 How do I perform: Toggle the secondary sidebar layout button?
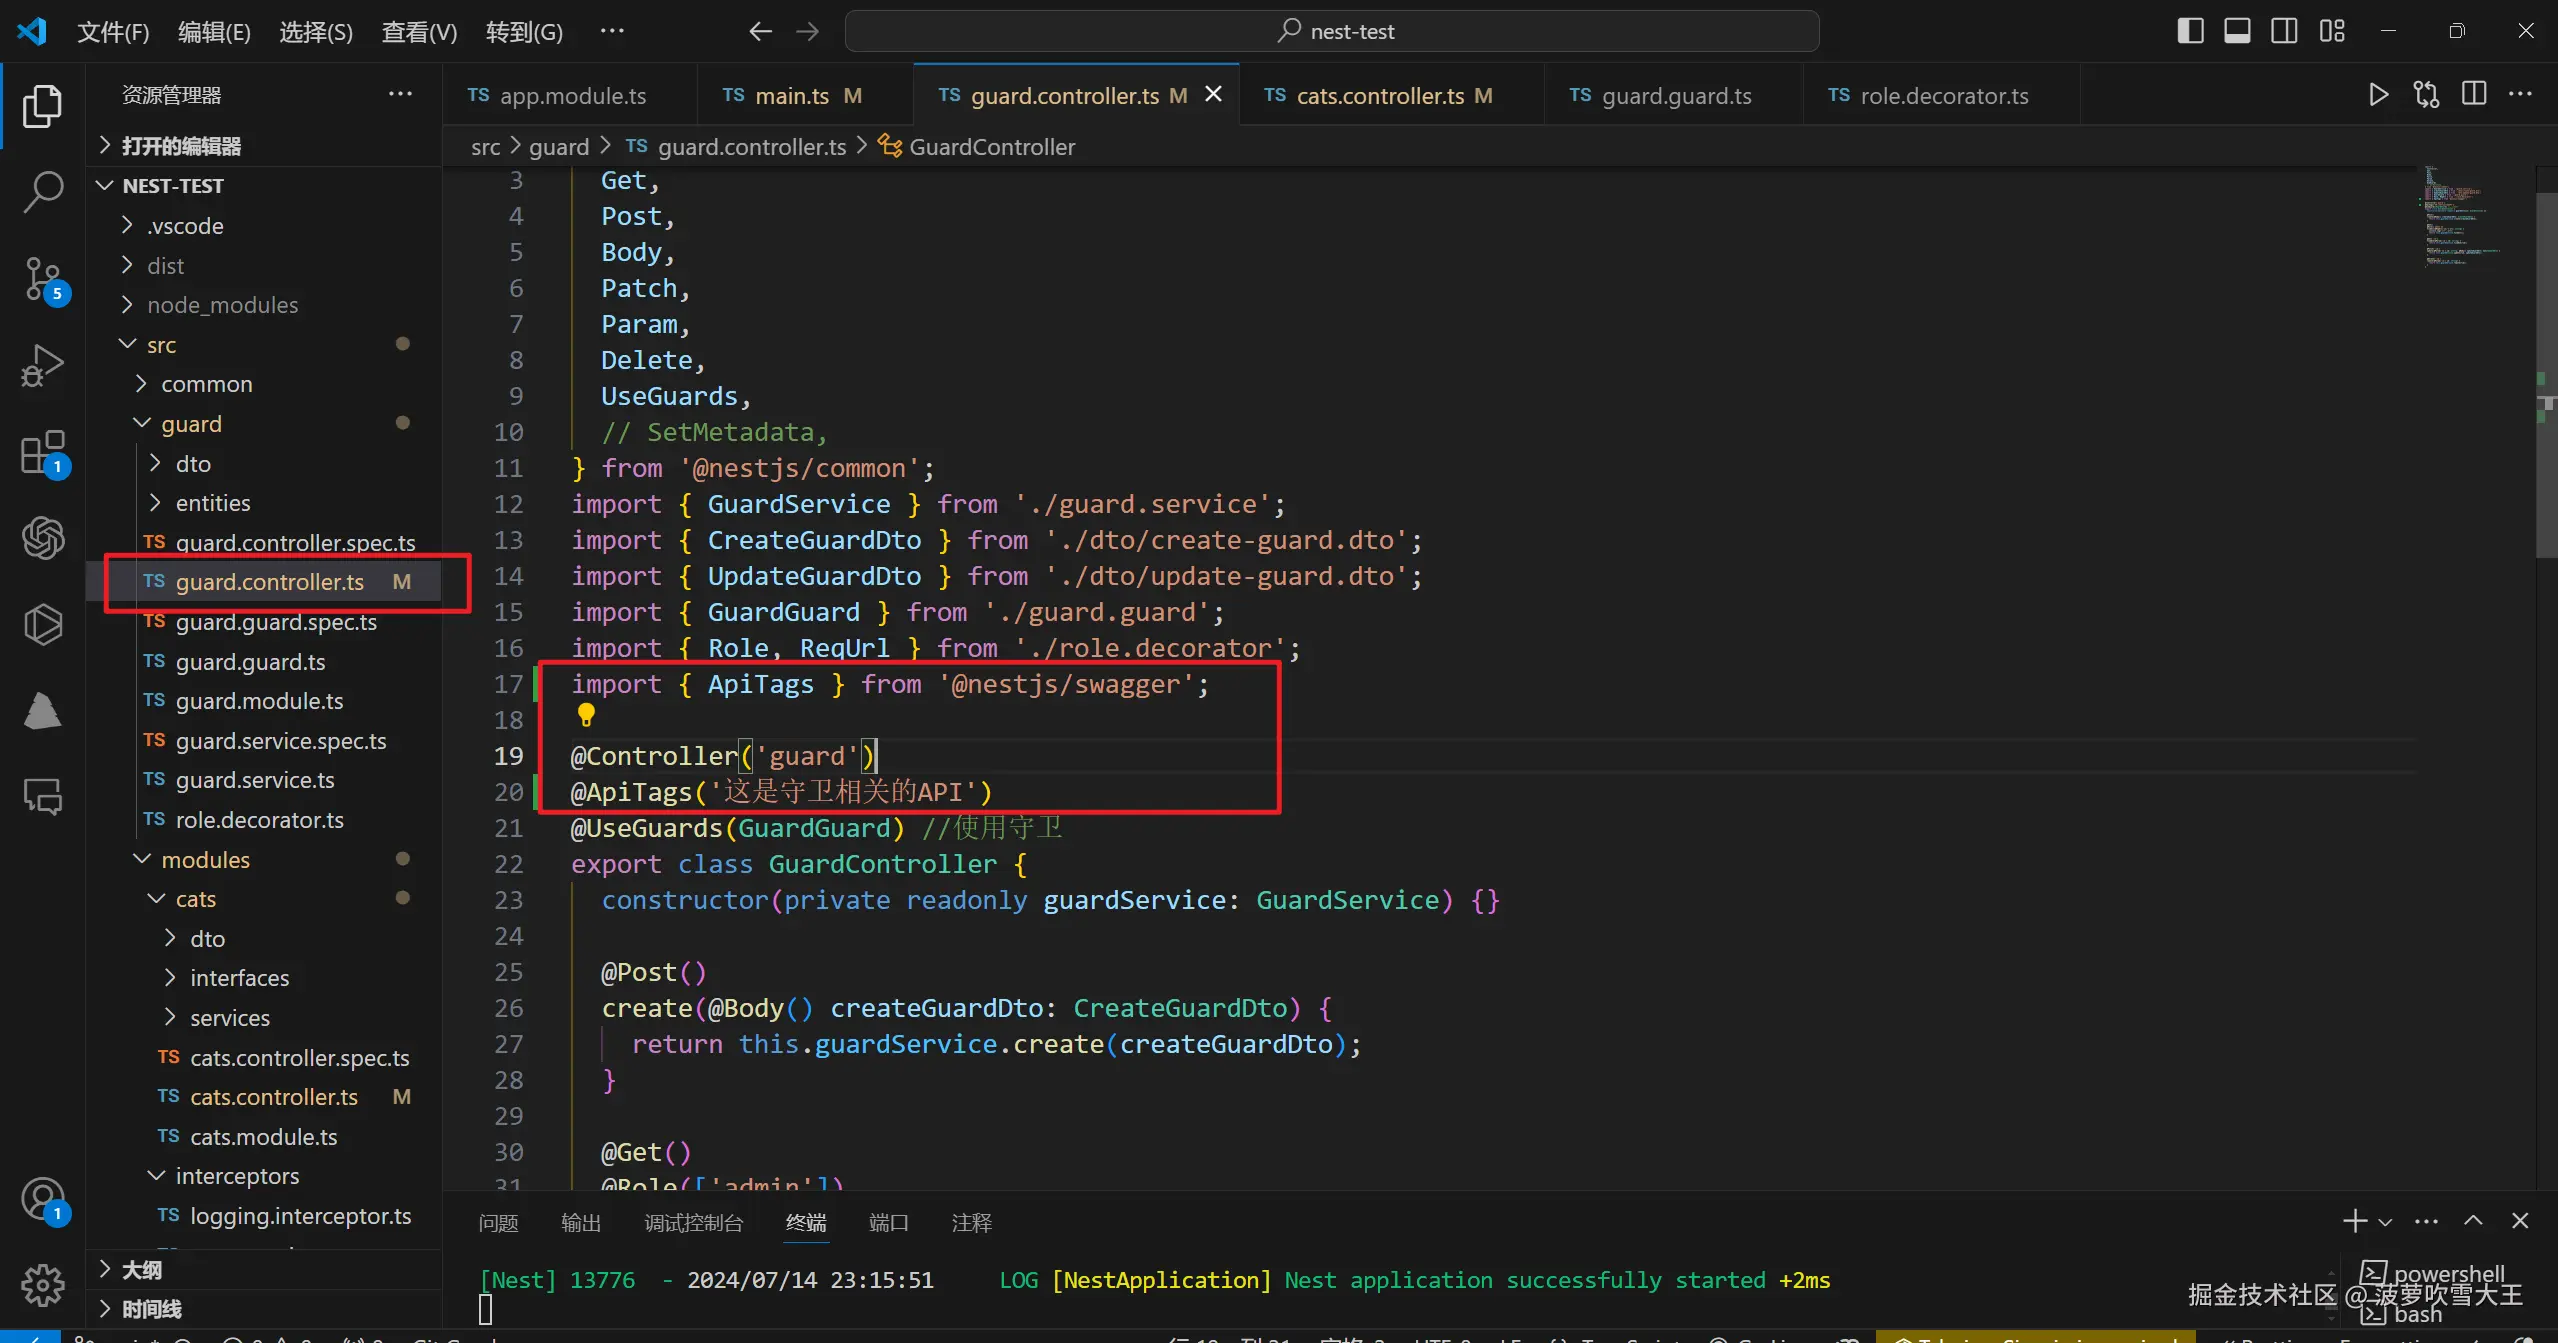point(2284,31)
